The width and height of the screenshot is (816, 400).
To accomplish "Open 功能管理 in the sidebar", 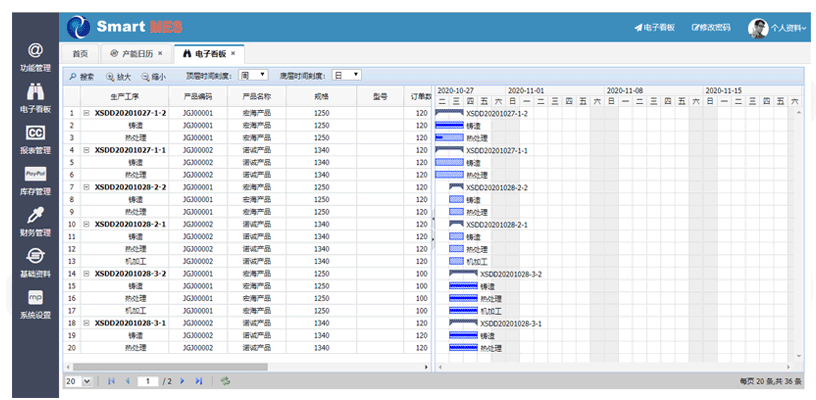I will coord(35,56).
